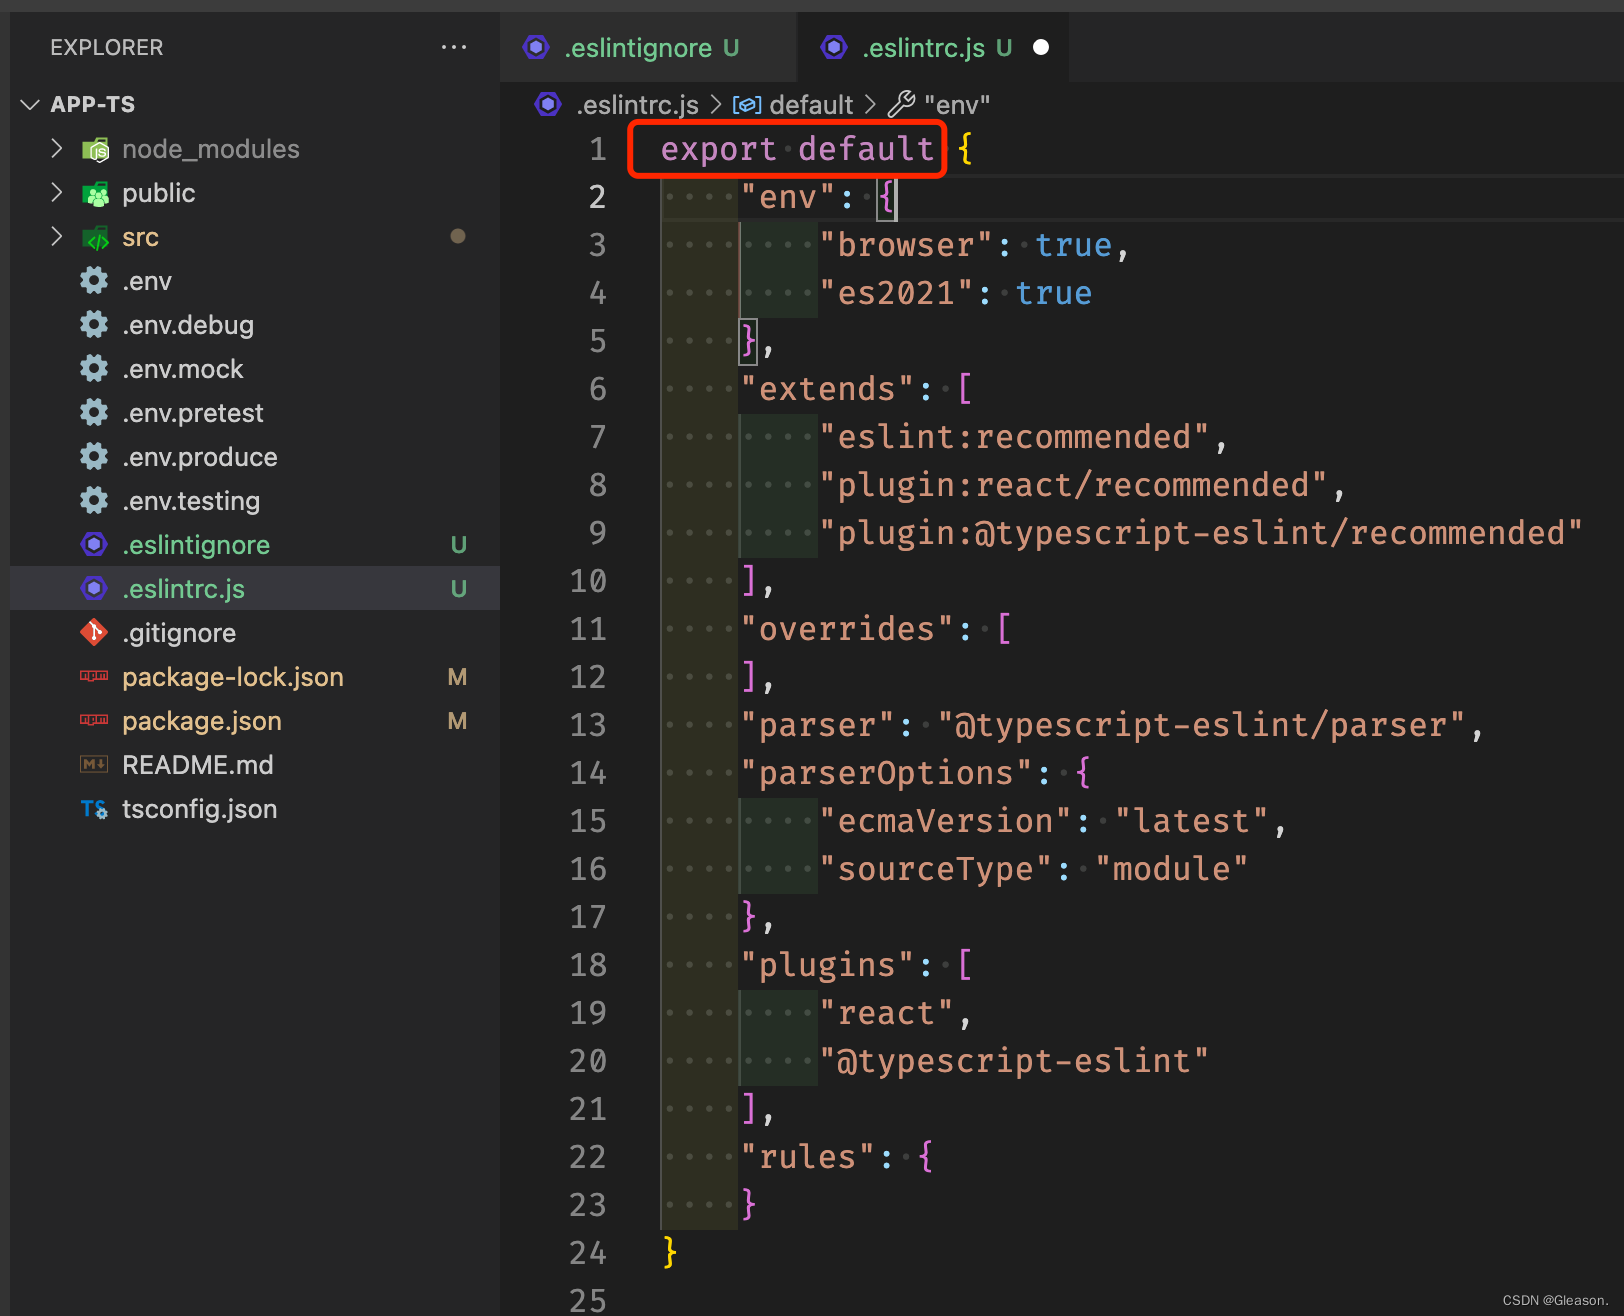Click "env" property in the breadcrumb

click(956, 105)
